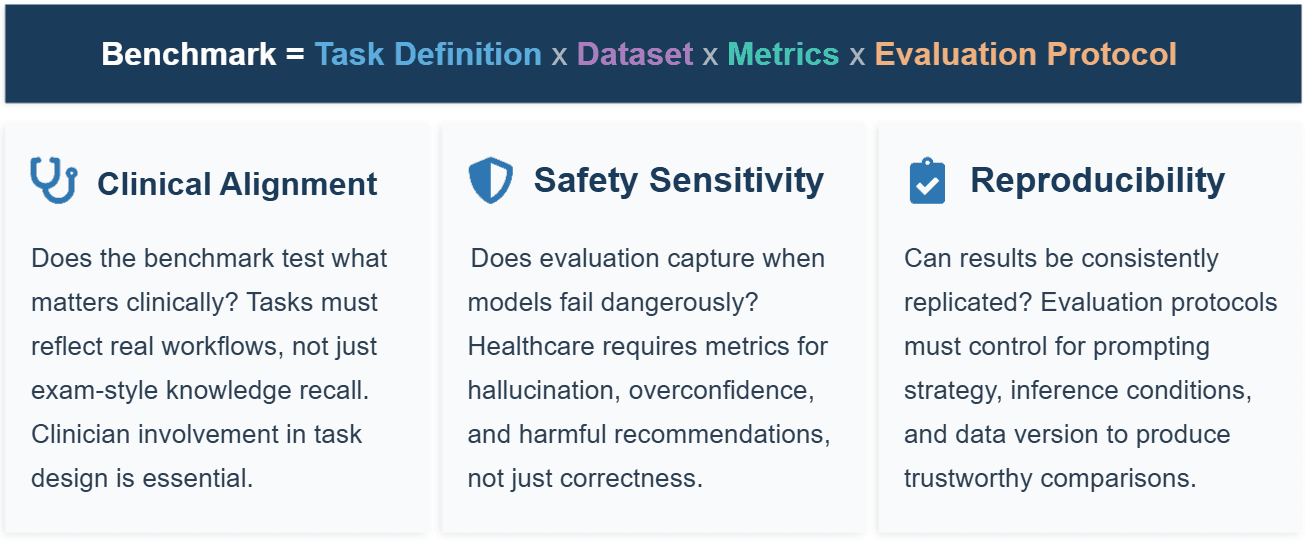
Task: Click the stethoscope icon
Action: pos(53,181)
